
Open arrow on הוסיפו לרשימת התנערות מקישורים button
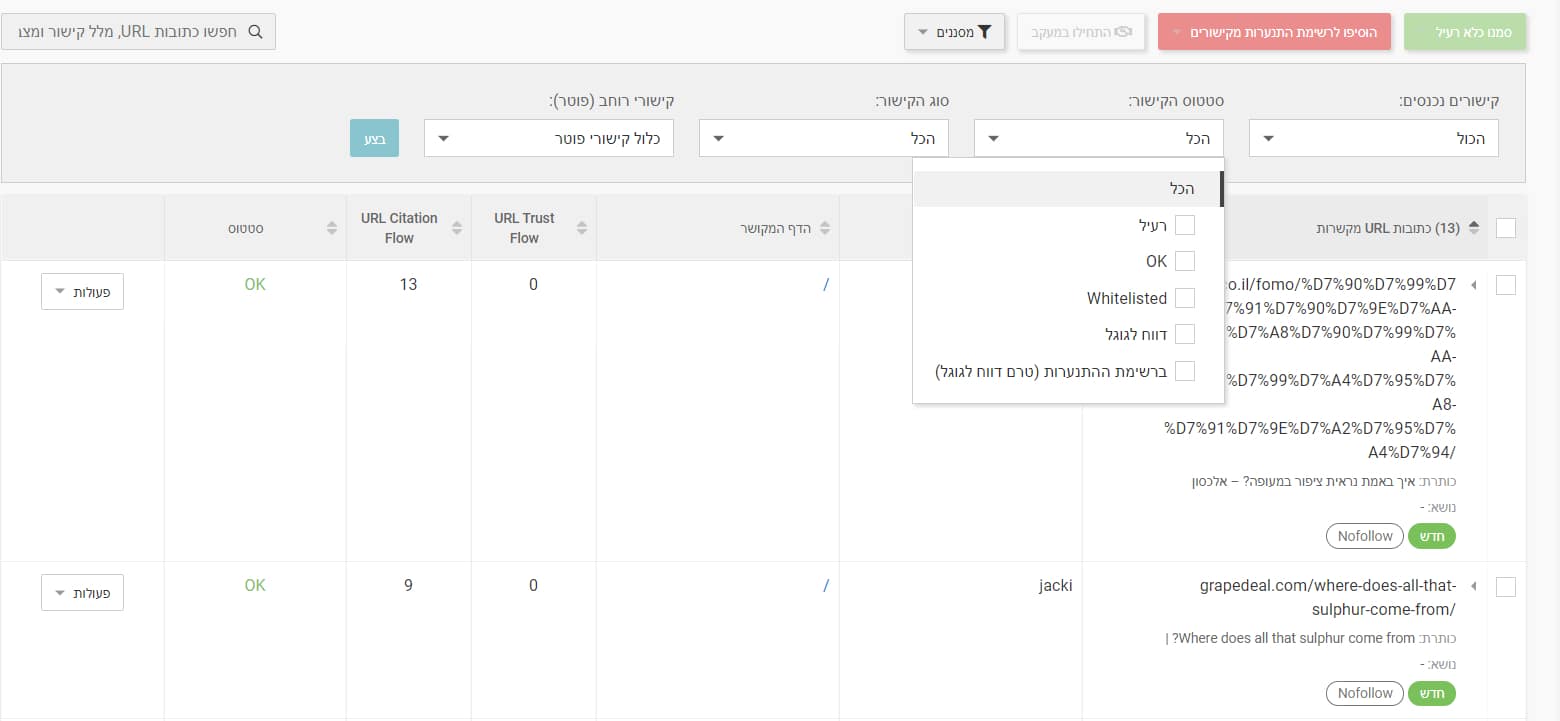(1176, 33)
